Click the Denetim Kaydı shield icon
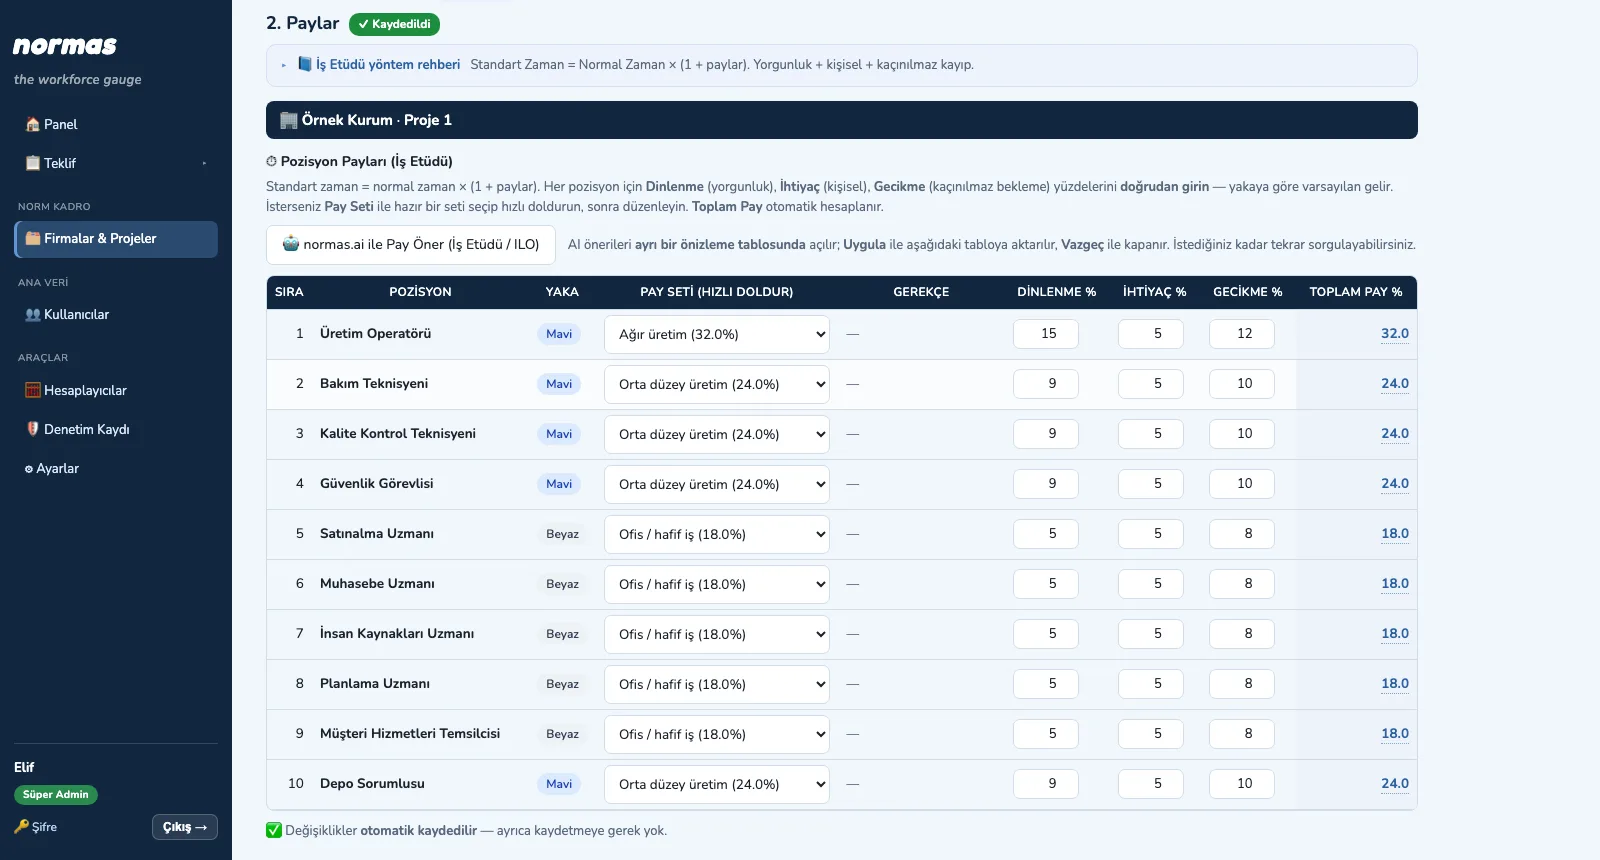This screenshot has width=1600, height=860. click(x=33, y=429)
